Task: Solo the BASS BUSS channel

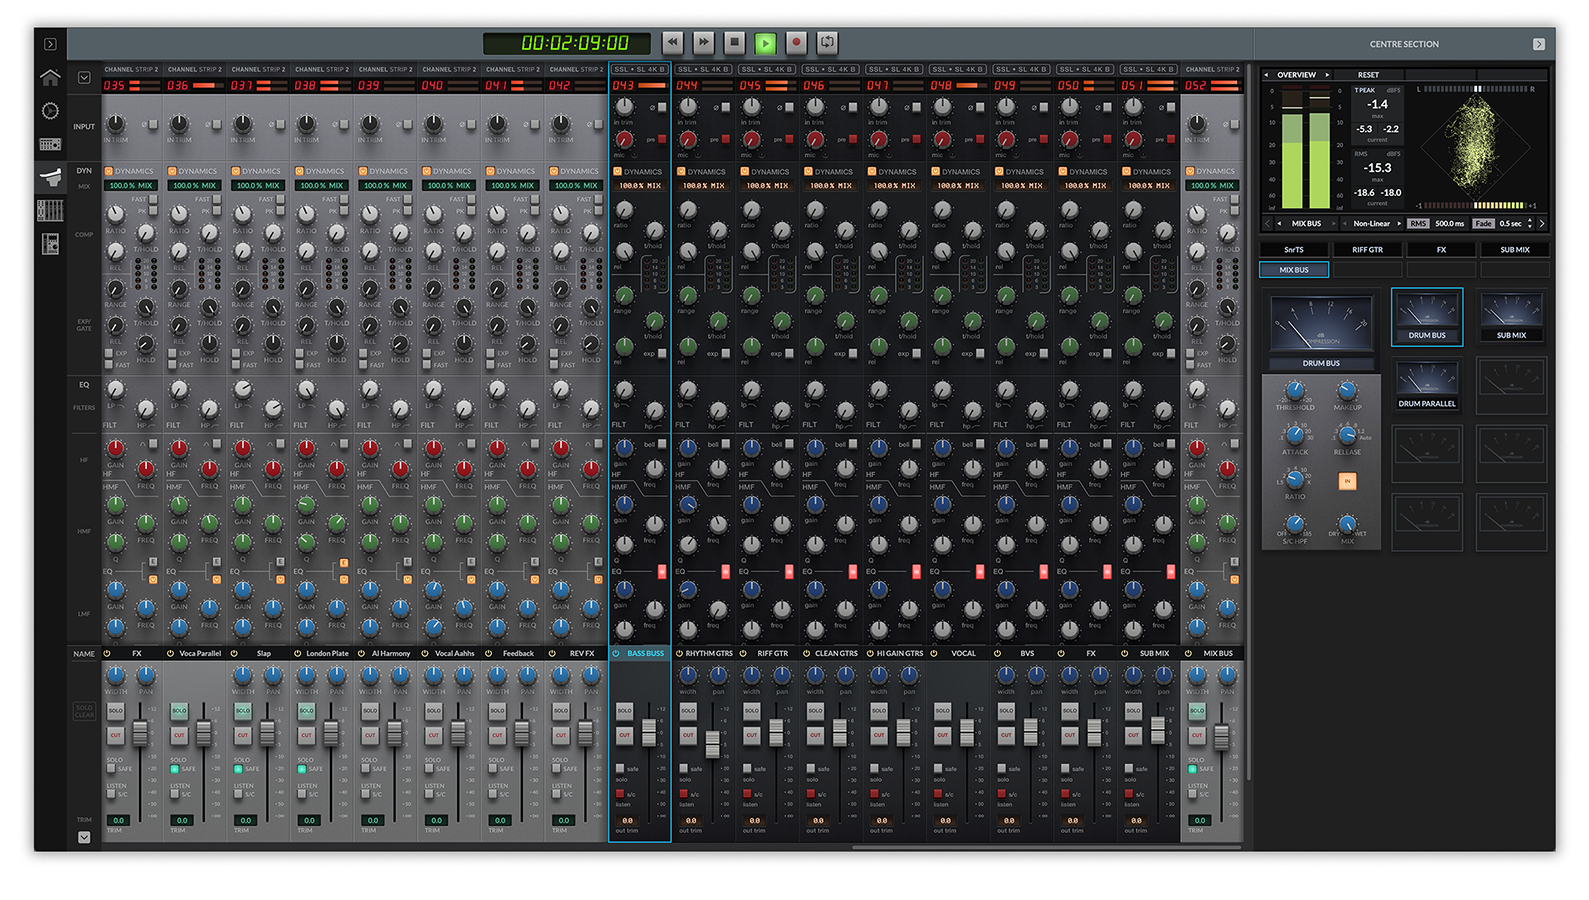Action: point(624,711)
